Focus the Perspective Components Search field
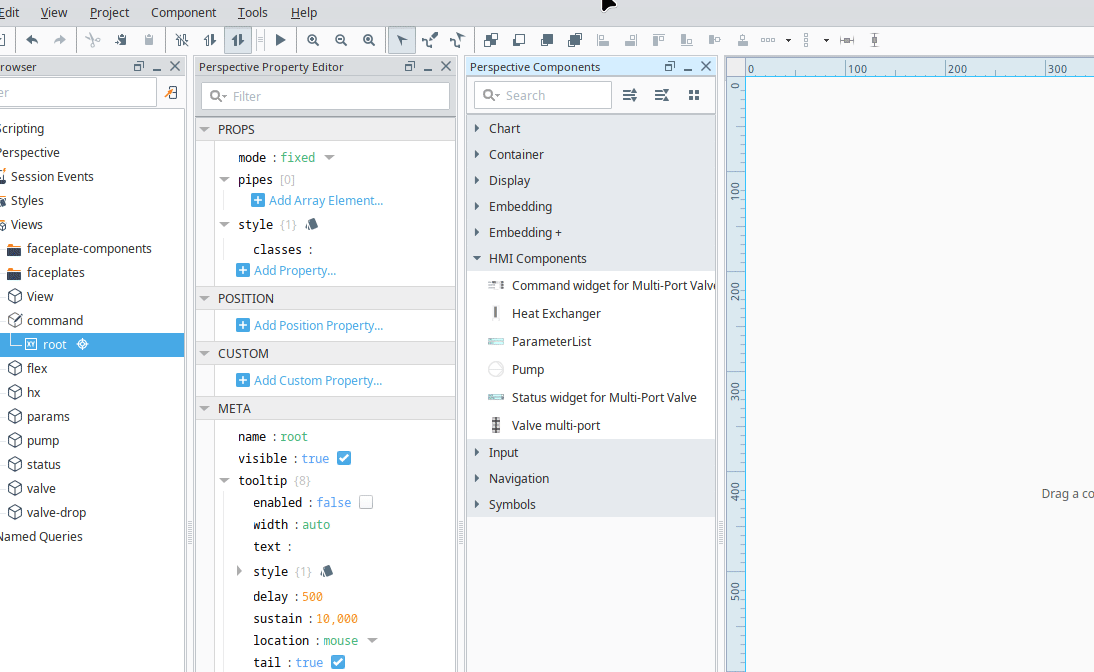The image size is (1094, 672). tap(543, 95)
